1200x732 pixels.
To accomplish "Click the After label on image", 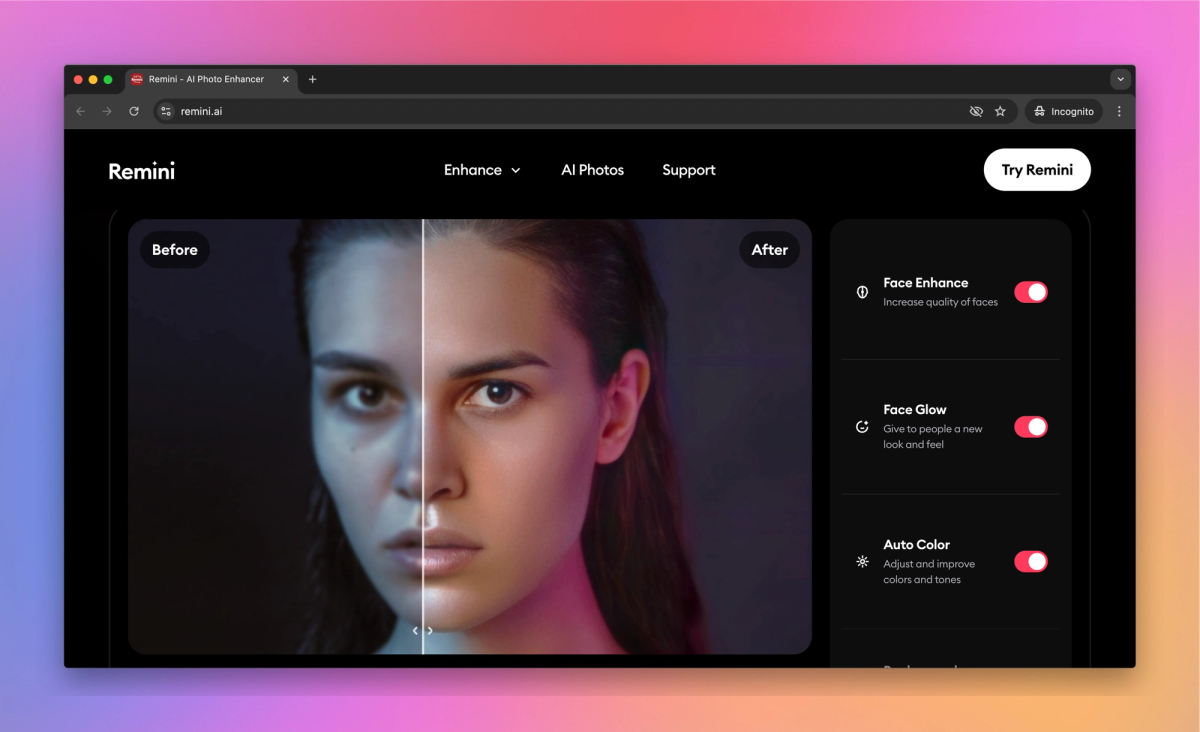I will point(770,250).
